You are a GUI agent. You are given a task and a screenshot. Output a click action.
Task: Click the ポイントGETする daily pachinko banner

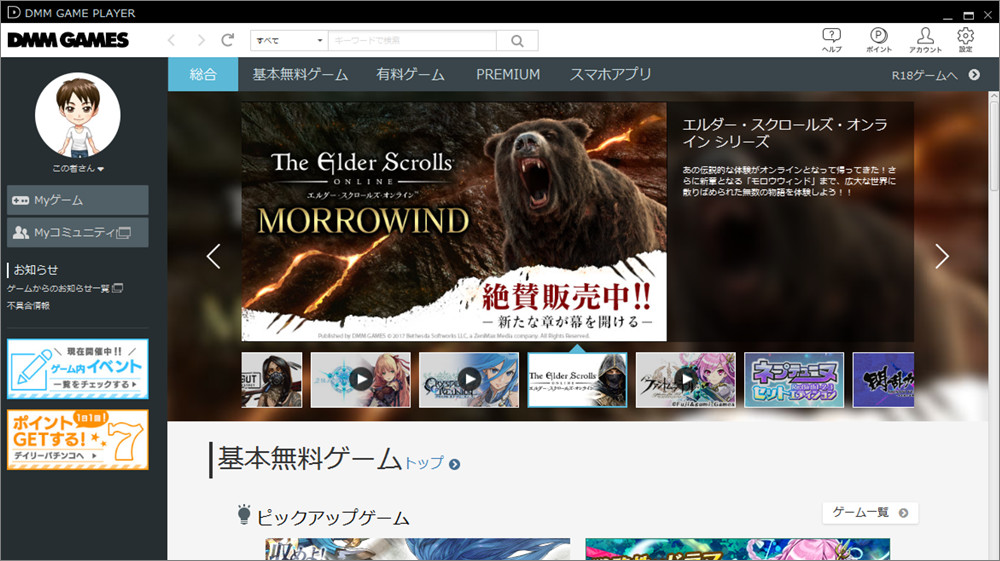coord(78,440)
